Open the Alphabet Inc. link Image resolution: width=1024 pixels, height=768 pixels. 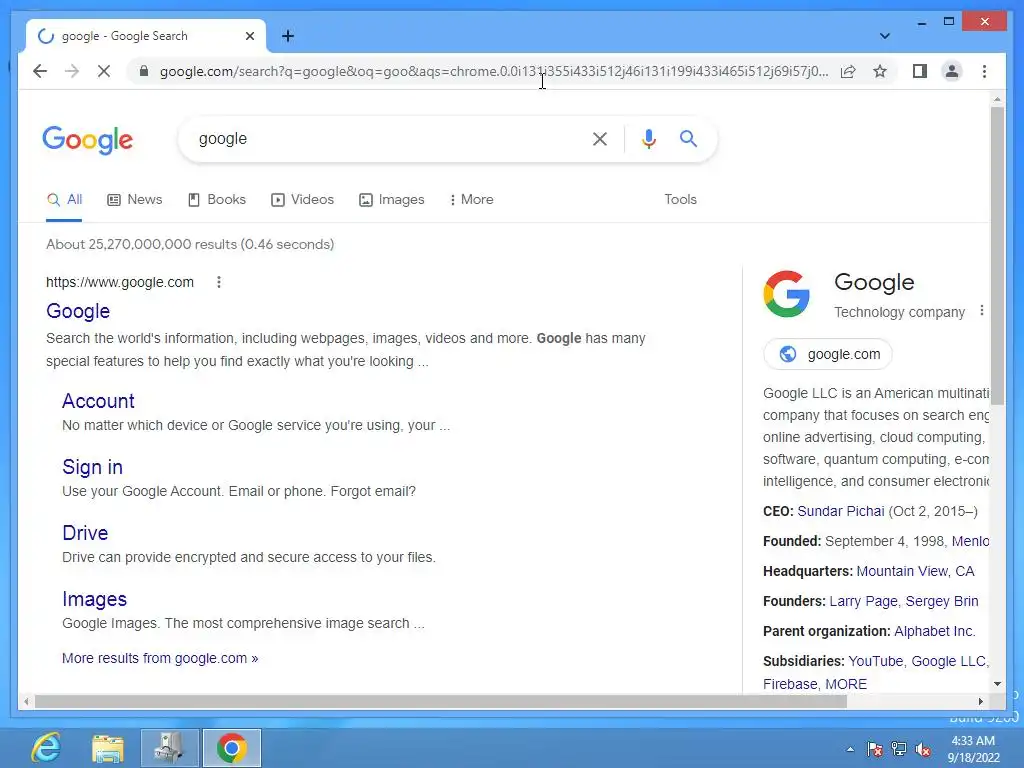click(935, 632)
